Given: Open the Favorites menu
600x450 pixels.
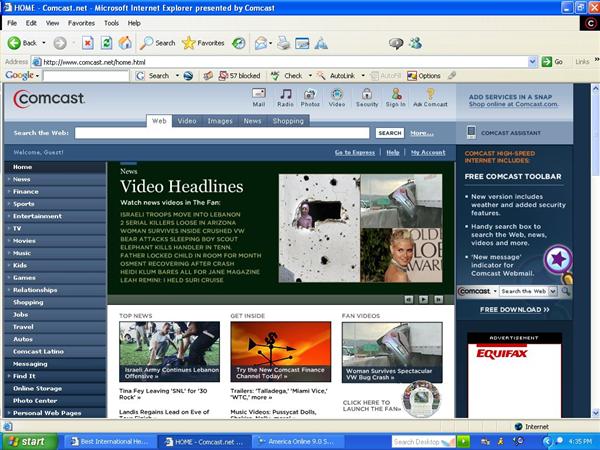Looking at the screenshot, I should click(x=81, y=23).
